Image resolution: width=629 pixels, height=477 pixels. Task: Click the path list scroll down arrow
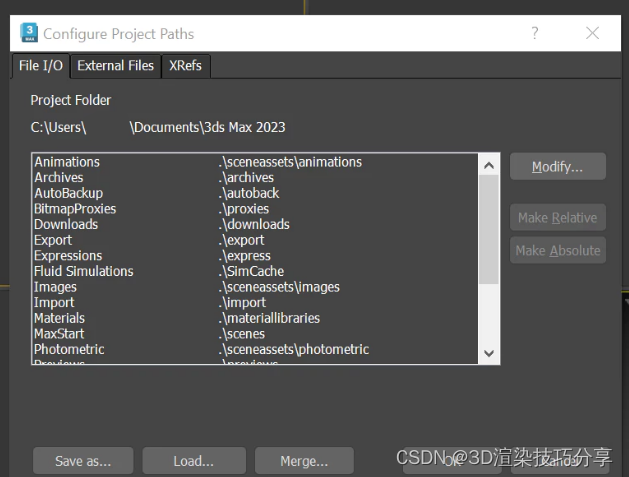coord(489,353)
